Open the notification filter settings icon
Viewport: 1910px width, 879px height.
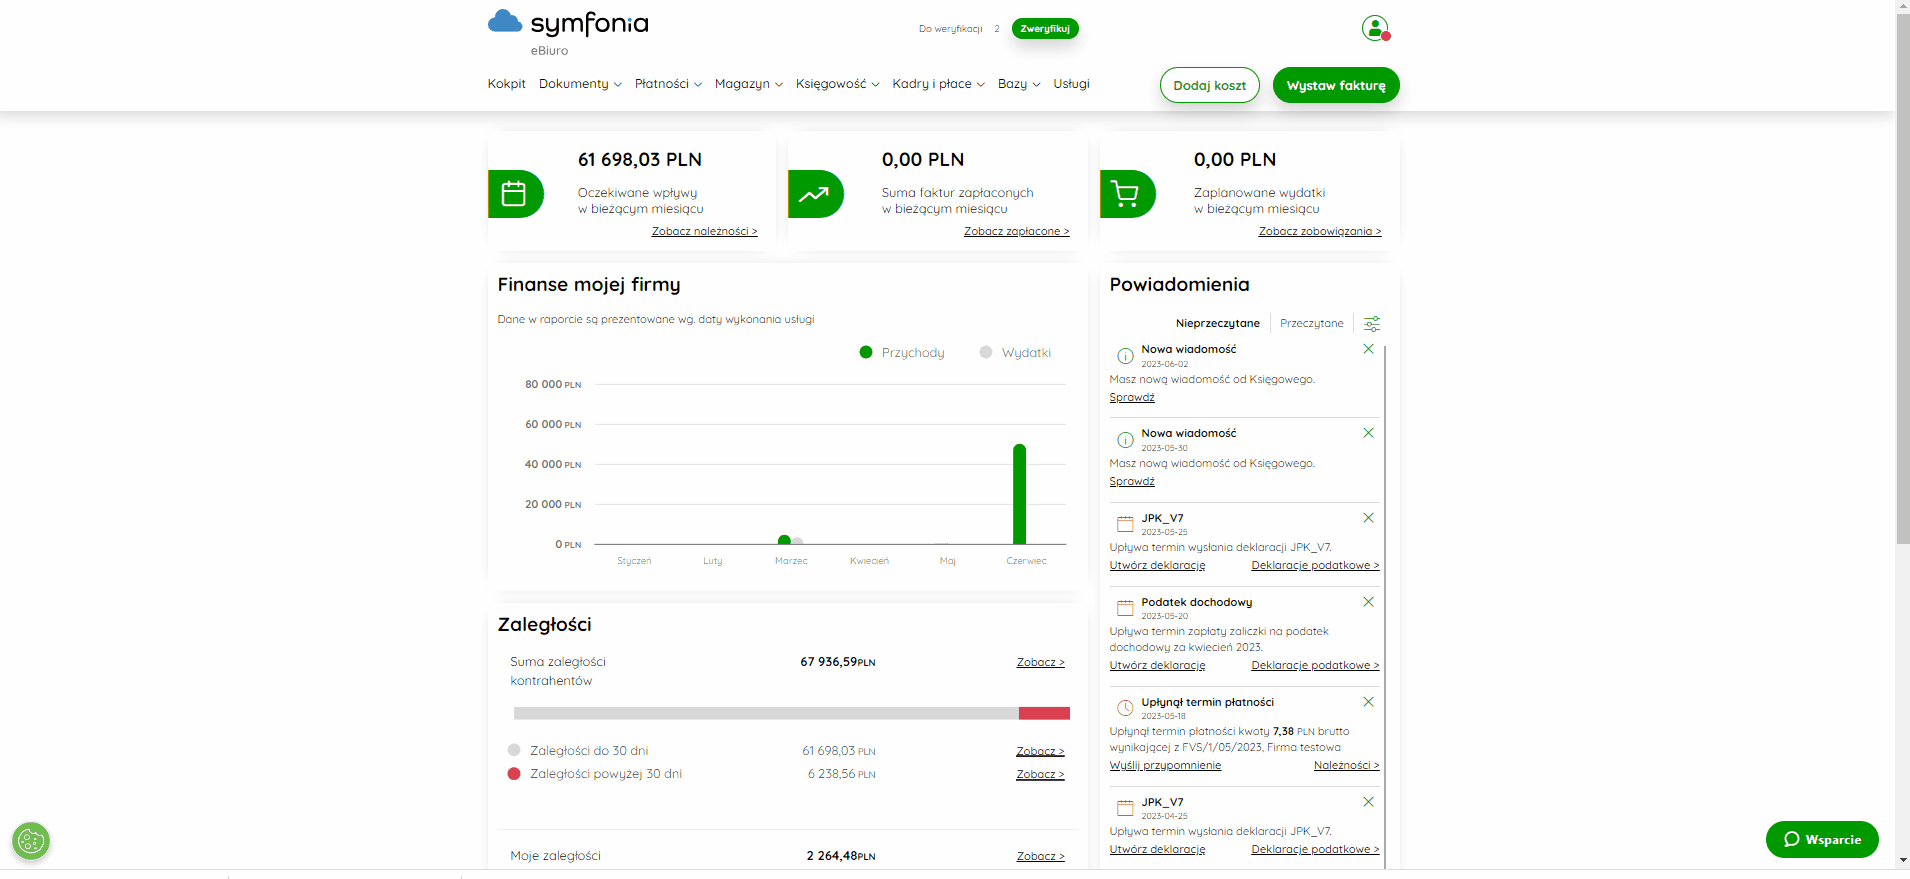1372,324
